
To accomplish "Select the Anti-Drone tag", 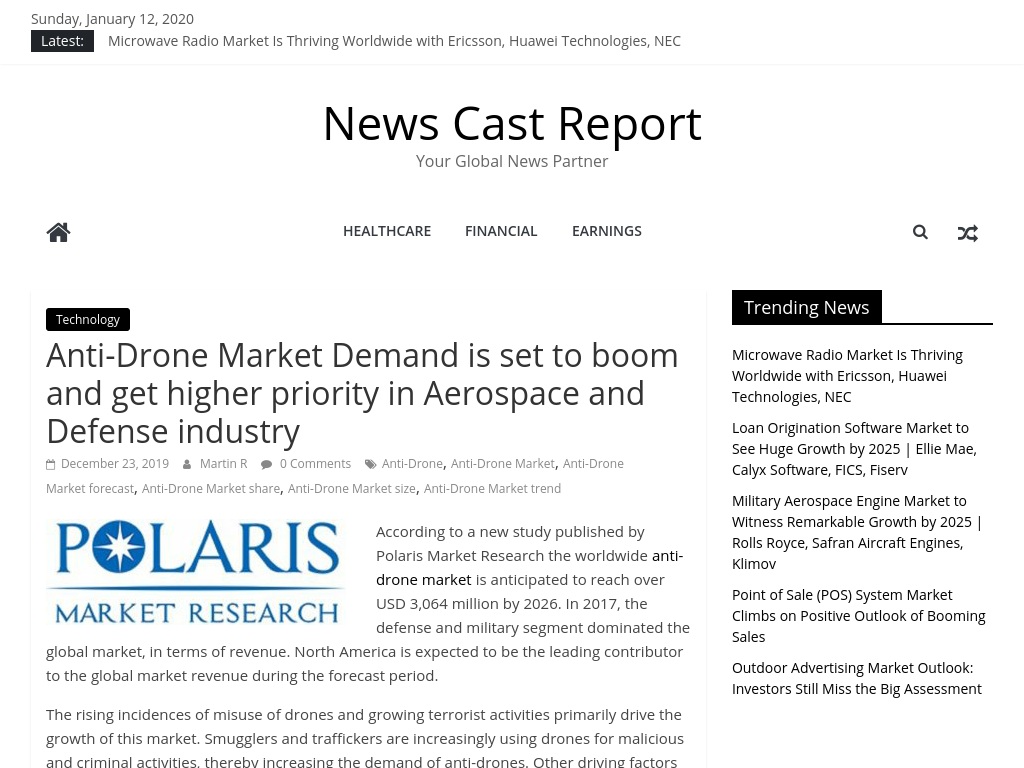I will tap(412, 464).
